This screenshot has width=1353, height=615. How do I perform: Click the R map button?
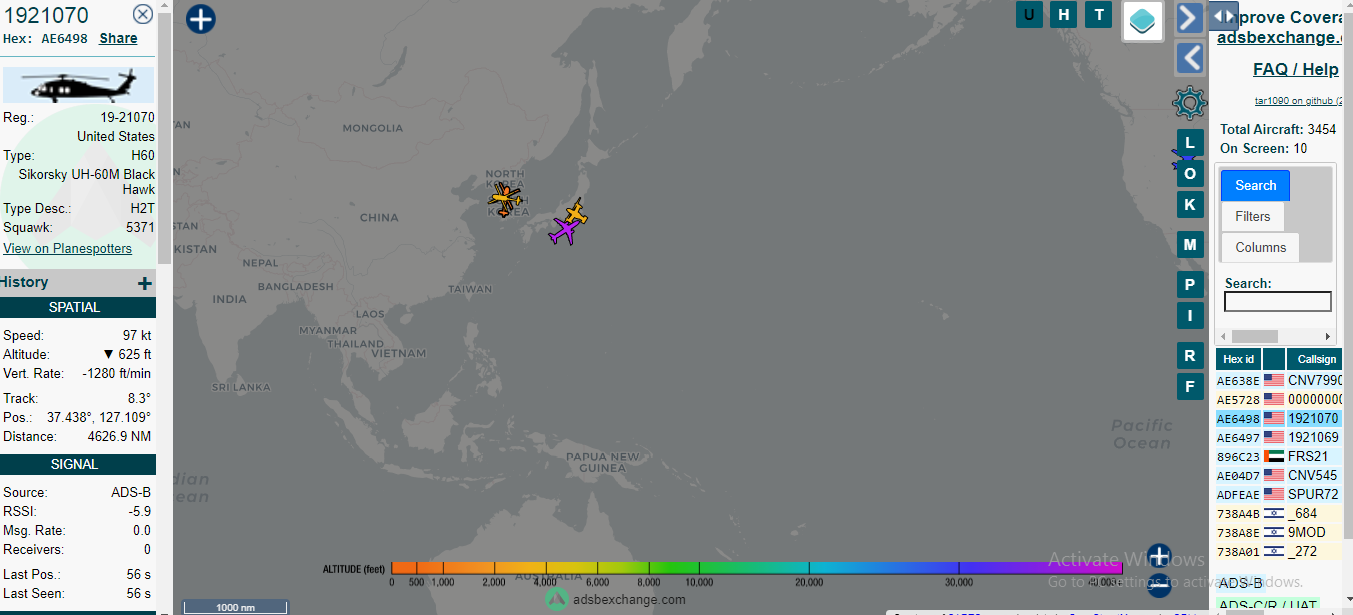click(1190, 355)
